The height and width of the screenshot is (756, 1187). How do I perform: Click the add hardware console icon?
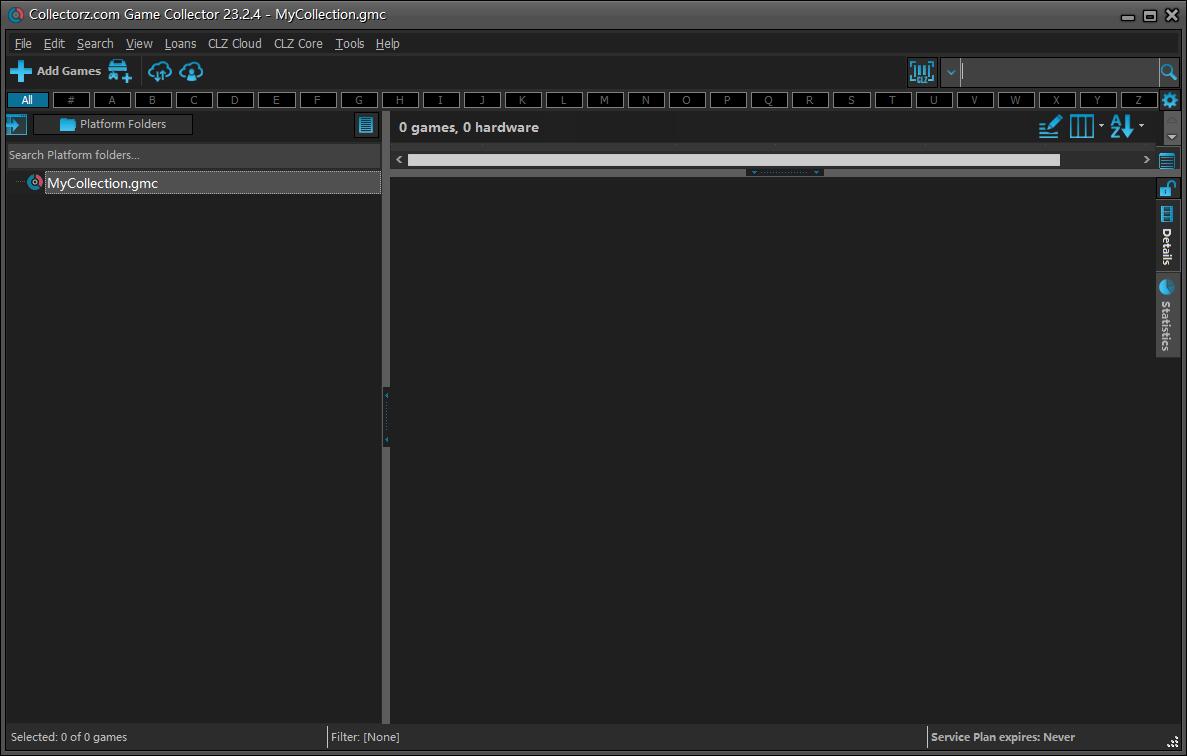point(120,71)
